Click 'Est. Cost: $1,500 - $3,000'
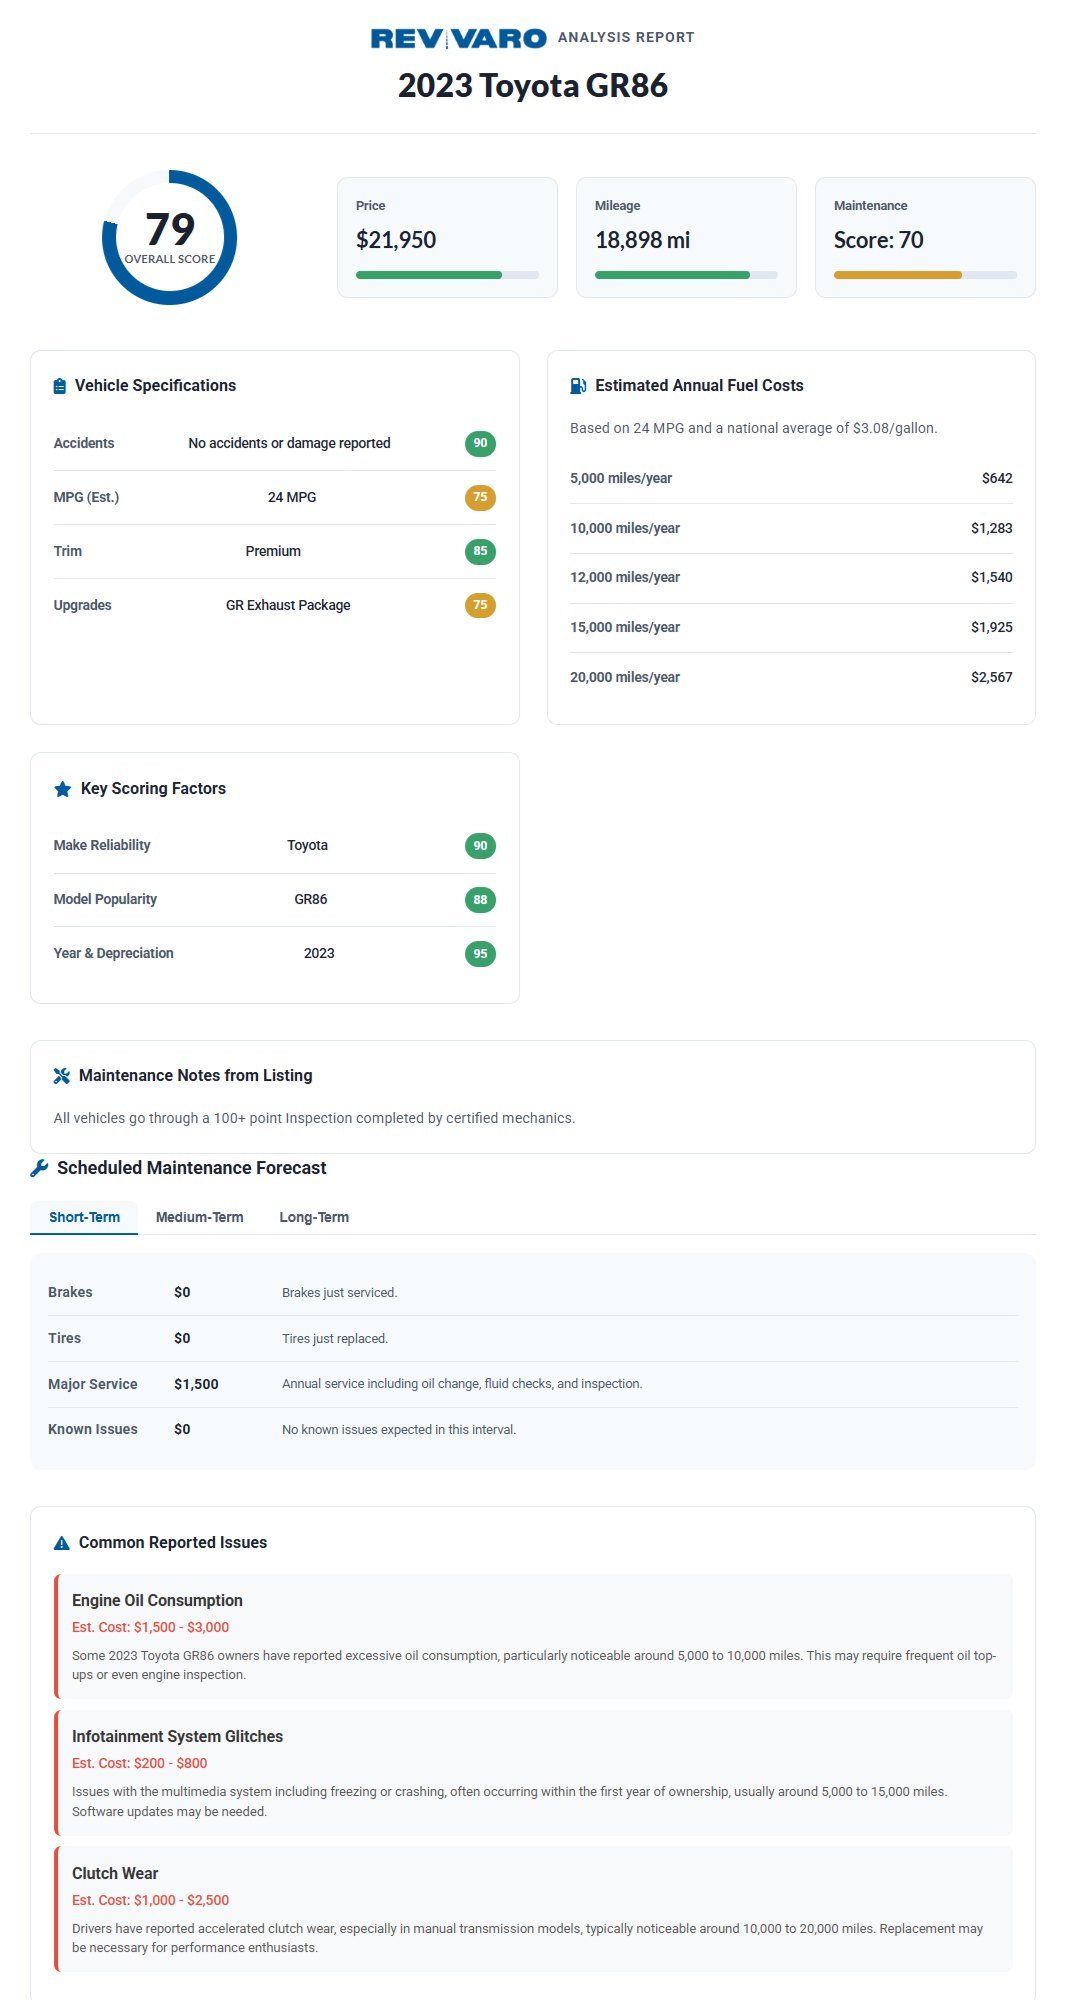Viewport: 1065px width, 2000px height. click(x=150, y=1627)
